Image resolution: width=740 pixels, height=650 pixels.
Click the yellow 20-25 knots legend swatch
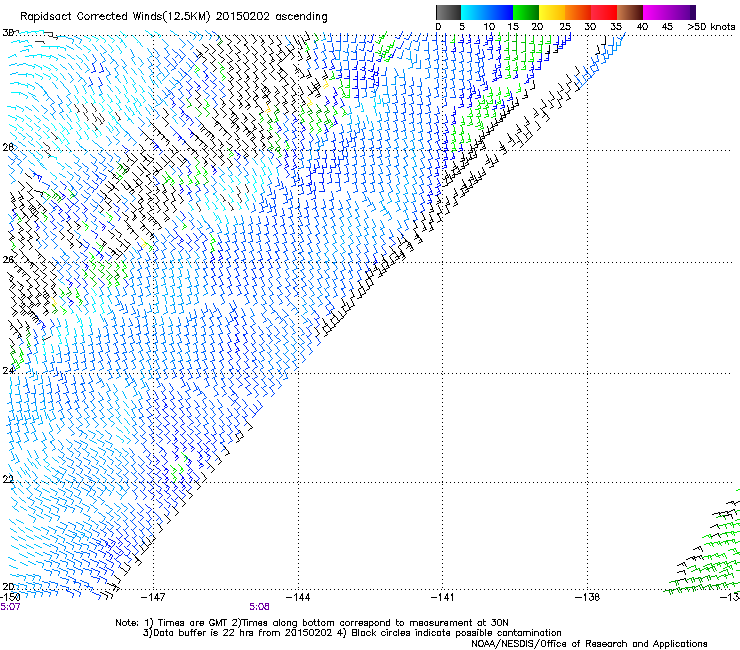(552, 12)
